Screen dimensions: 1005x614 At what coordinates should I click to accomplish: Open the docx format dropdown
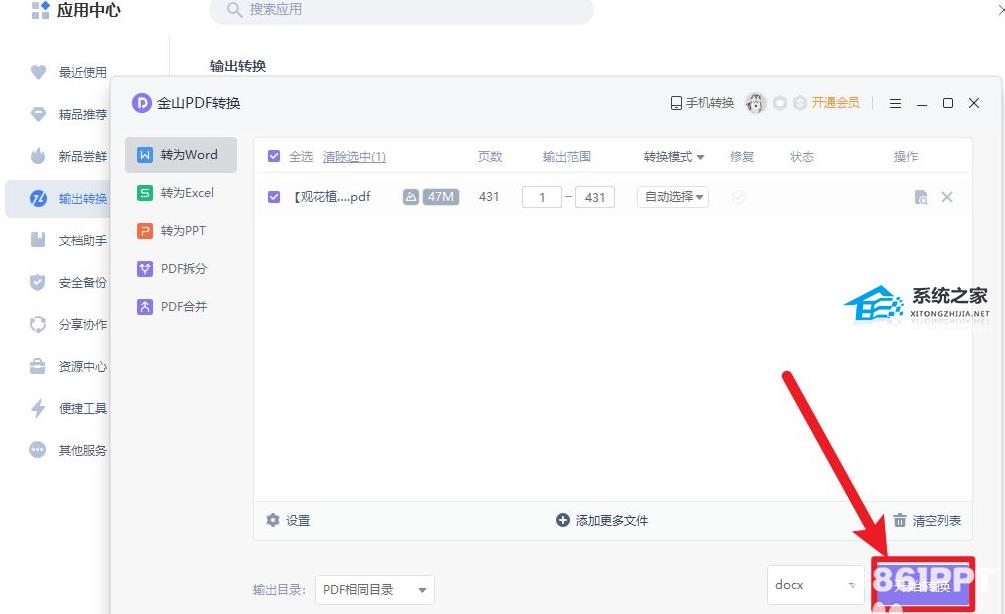coord(815,585)
